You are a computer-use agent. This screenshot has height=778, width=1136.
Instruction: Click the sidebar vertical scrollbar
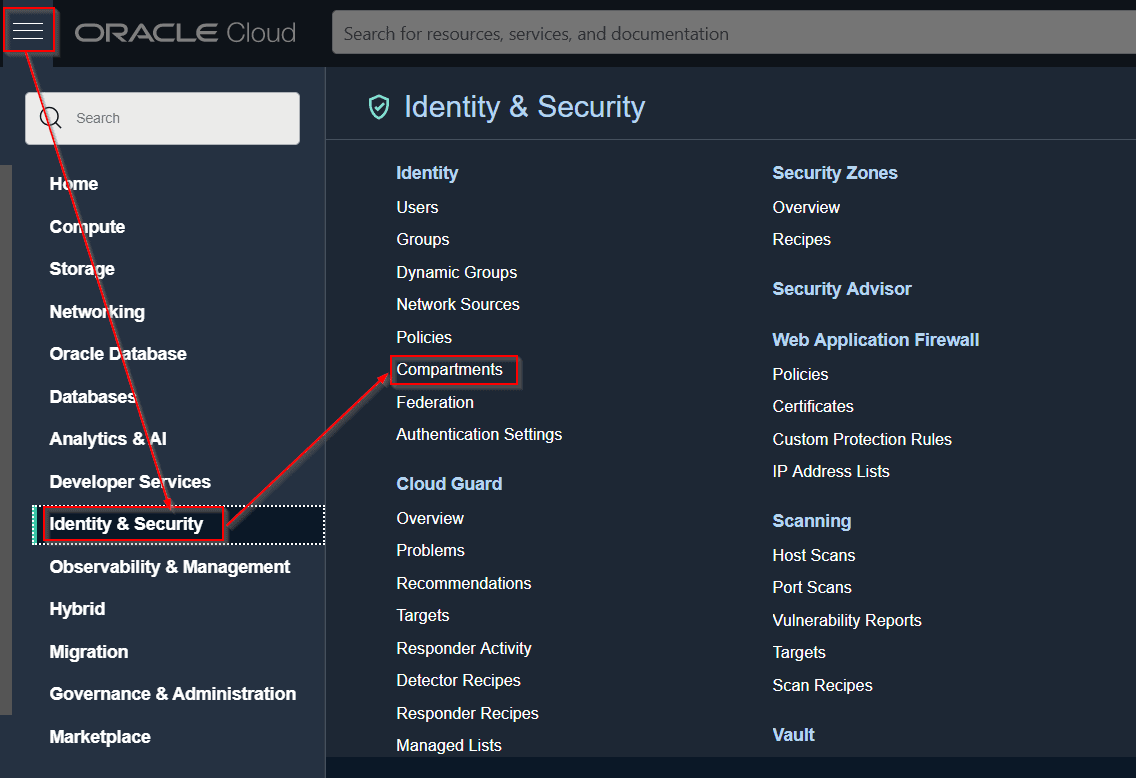pos(6,440)
